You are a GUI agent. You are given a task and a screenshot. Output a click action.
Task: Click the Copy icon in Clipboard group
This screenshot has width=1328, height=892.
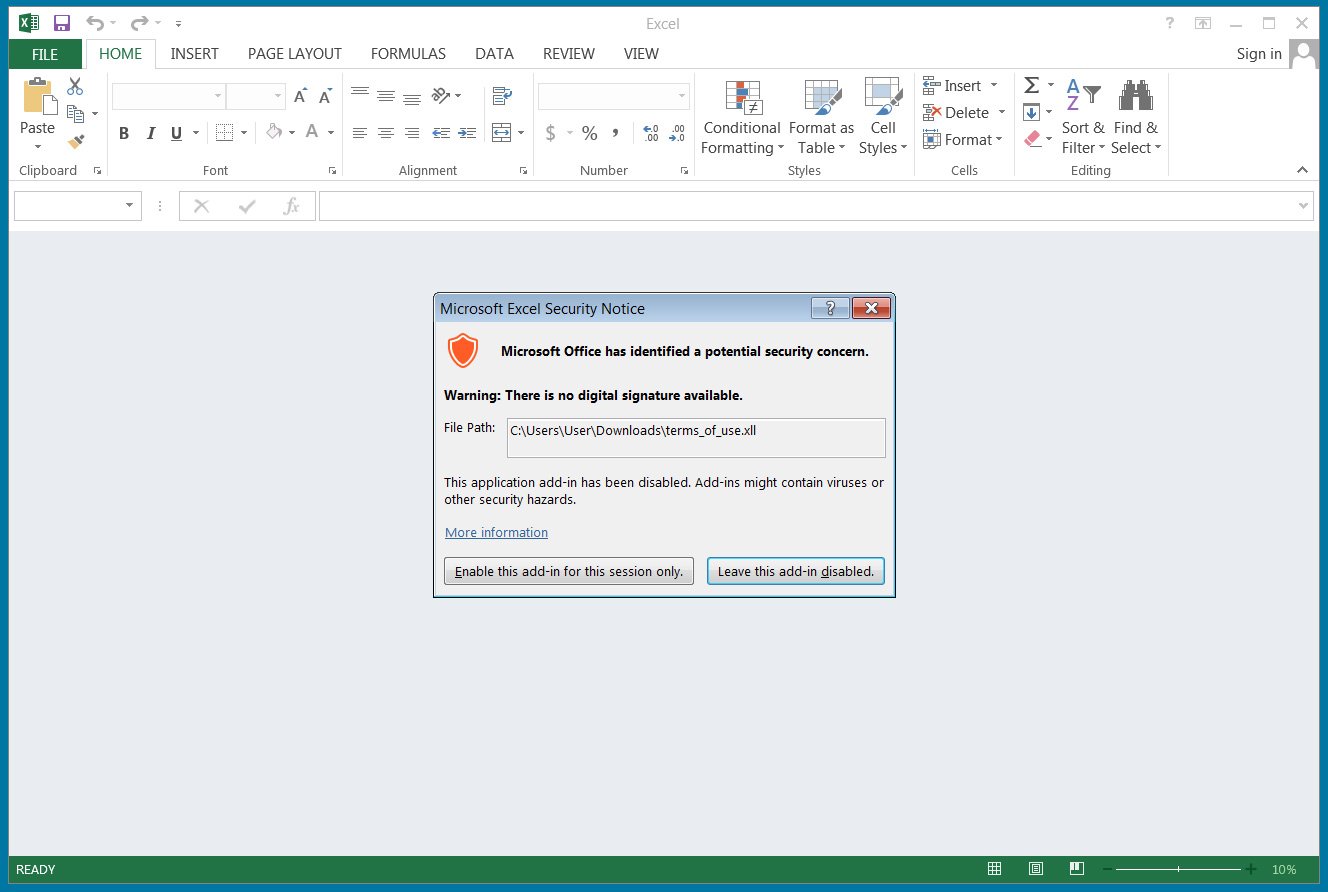tap(75, 114)
